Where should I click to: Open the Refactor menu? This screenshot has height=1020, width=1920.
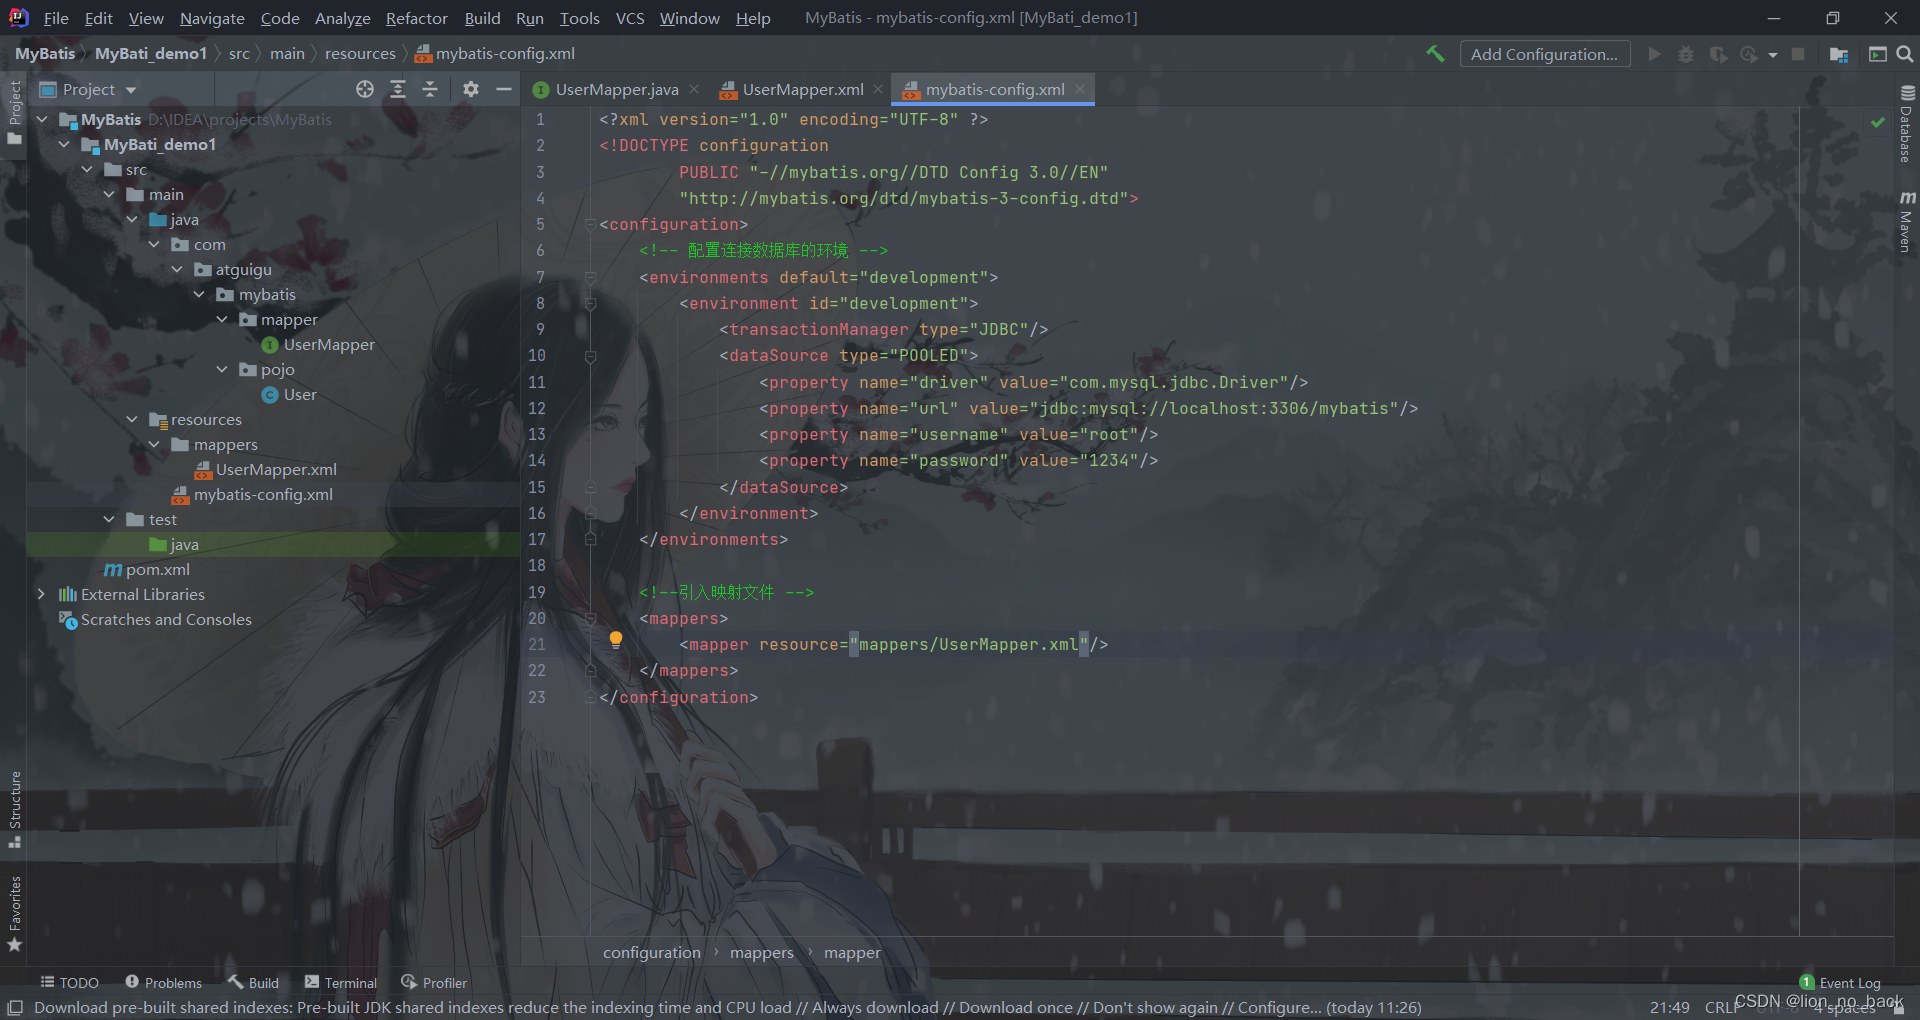point(417,18)
